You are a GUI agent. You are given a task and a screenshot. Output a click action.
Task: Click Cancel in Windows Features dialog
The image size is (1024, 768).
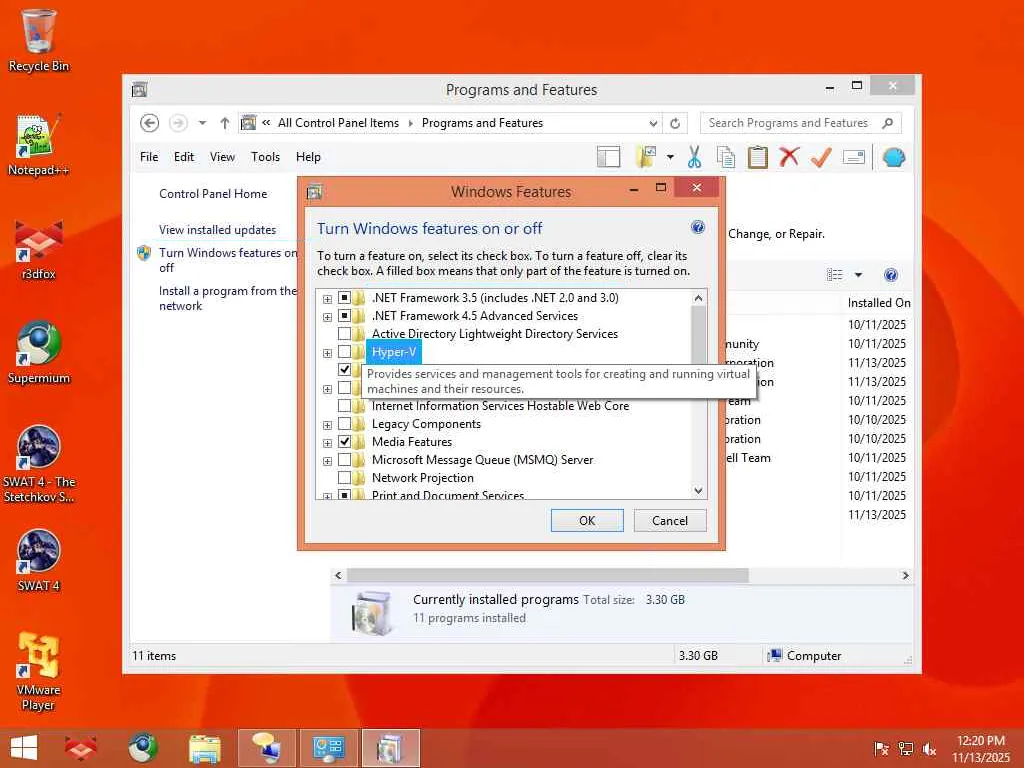point(670,520)
